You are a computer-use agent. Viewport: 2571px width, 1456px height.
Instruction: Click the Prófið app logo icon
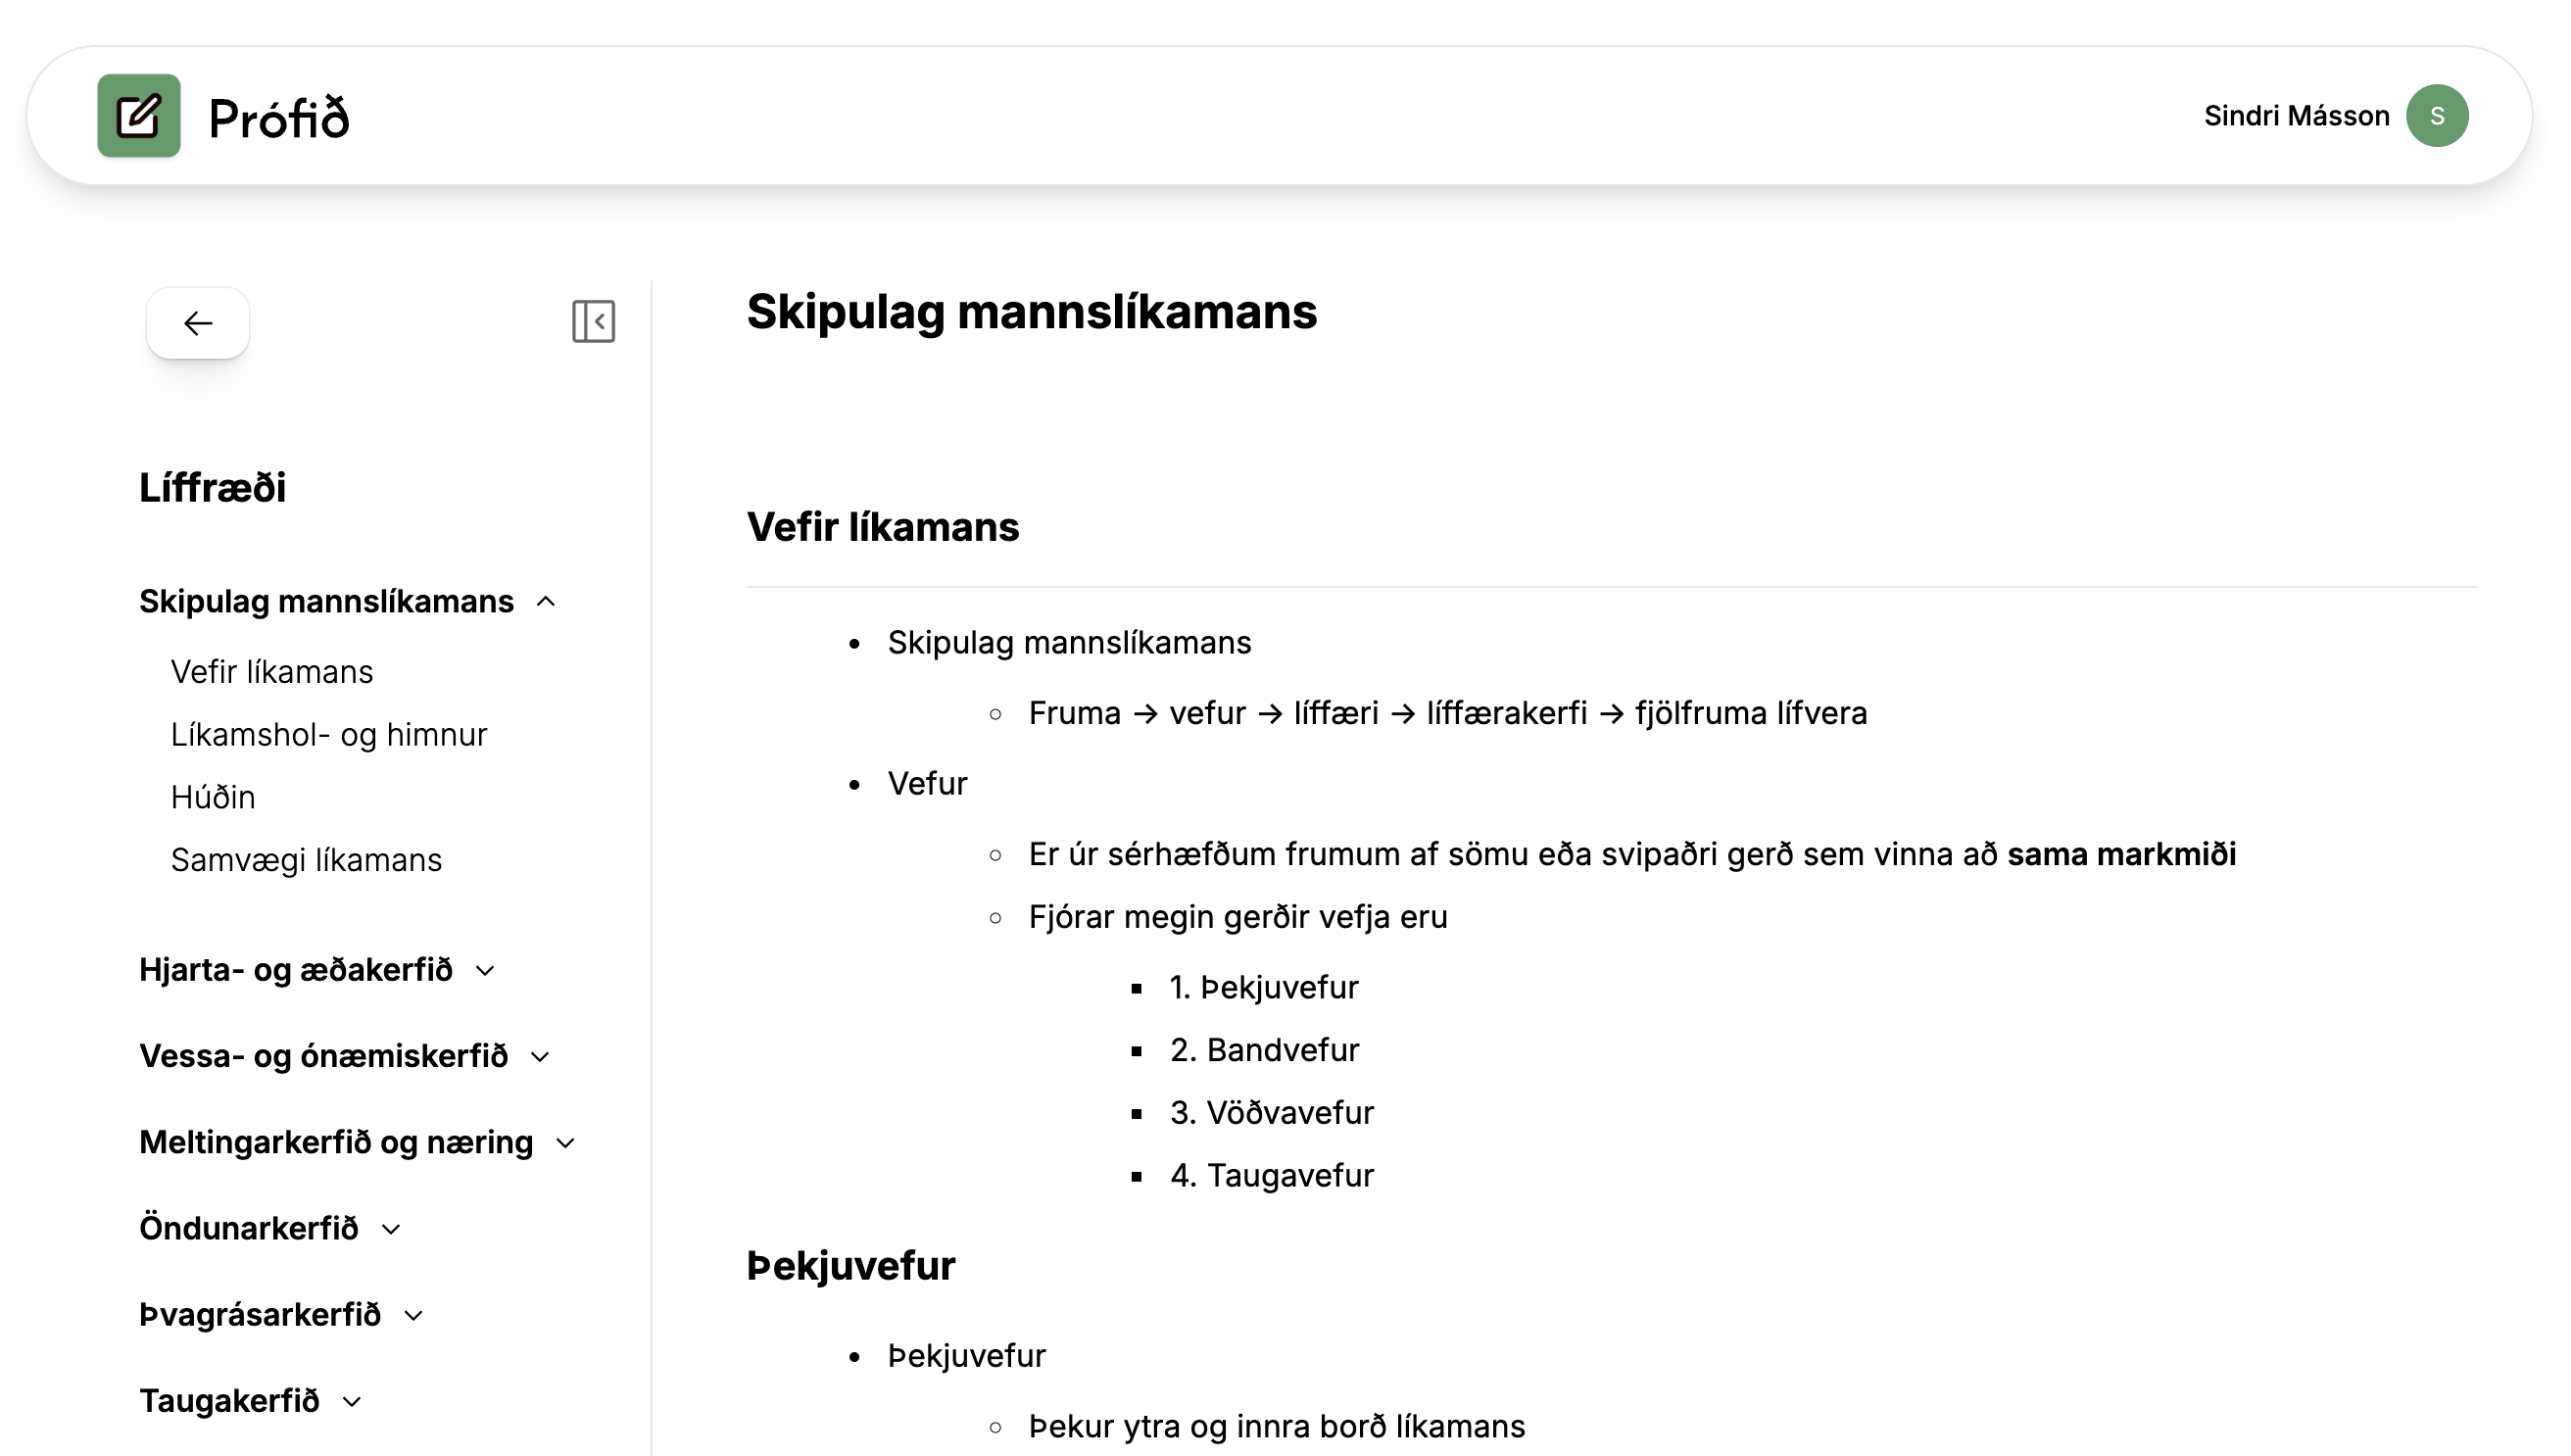click(138, 116)
